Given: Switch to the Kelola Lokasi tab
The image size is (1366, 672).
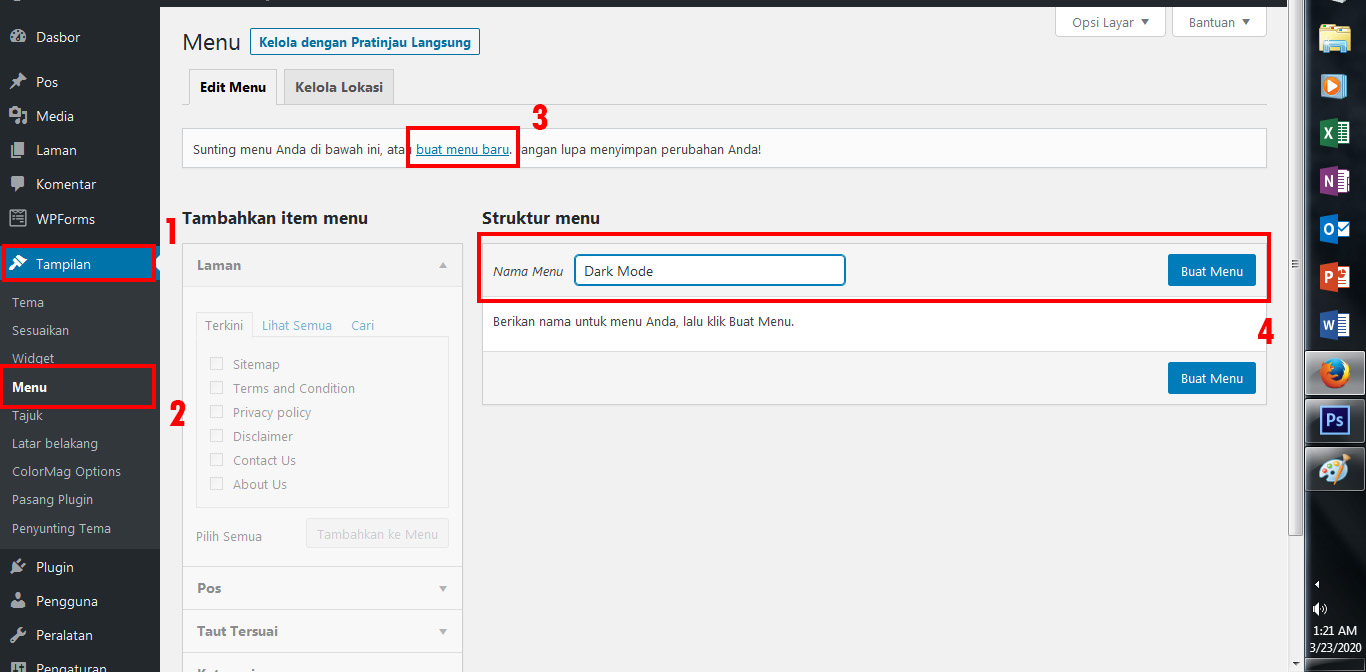Looking at the screenshot, I should 339,87.
